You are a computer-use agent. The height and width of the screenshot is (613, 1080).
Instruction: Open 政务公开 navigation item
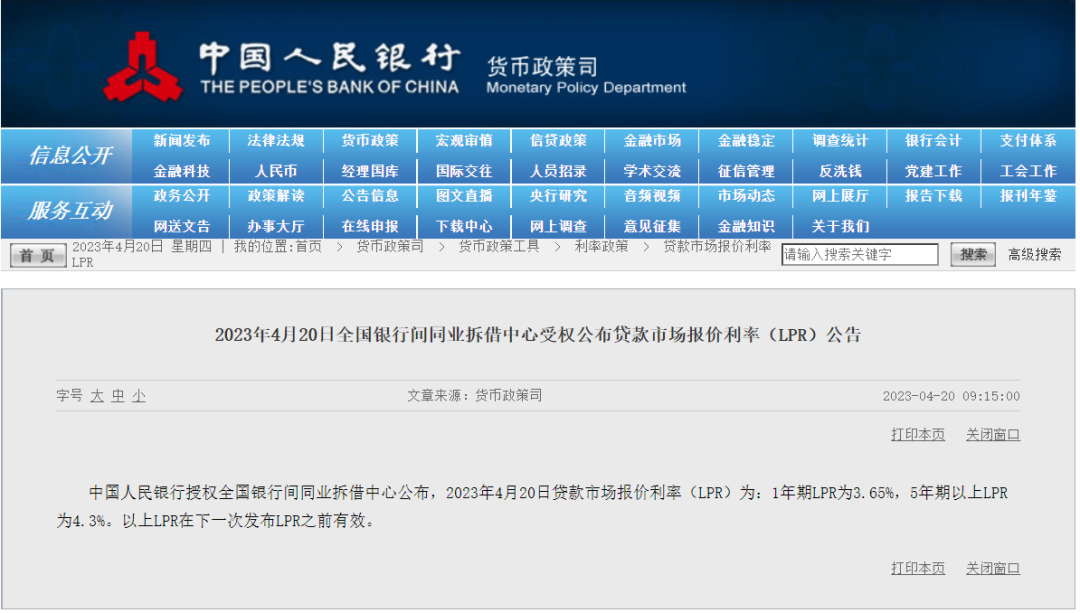[182, 196]
